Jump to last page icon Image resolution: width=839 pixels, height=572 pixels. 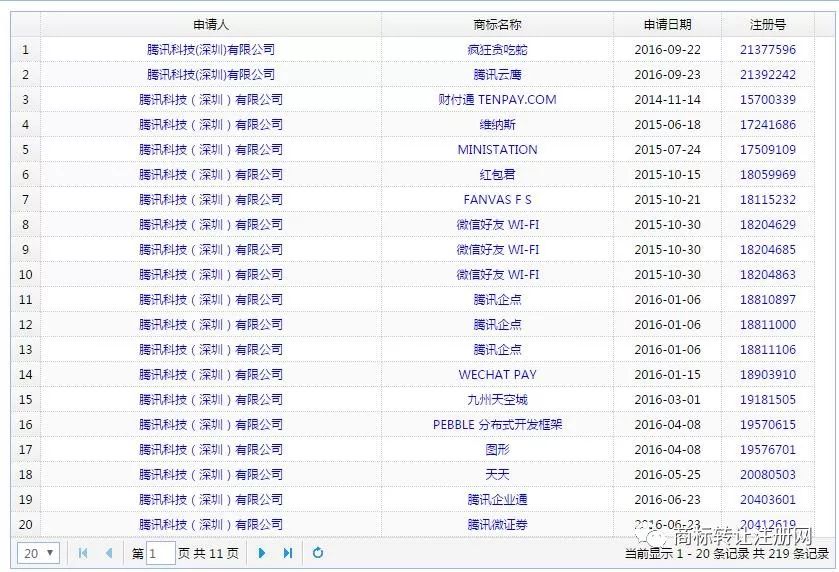point(287,553)
